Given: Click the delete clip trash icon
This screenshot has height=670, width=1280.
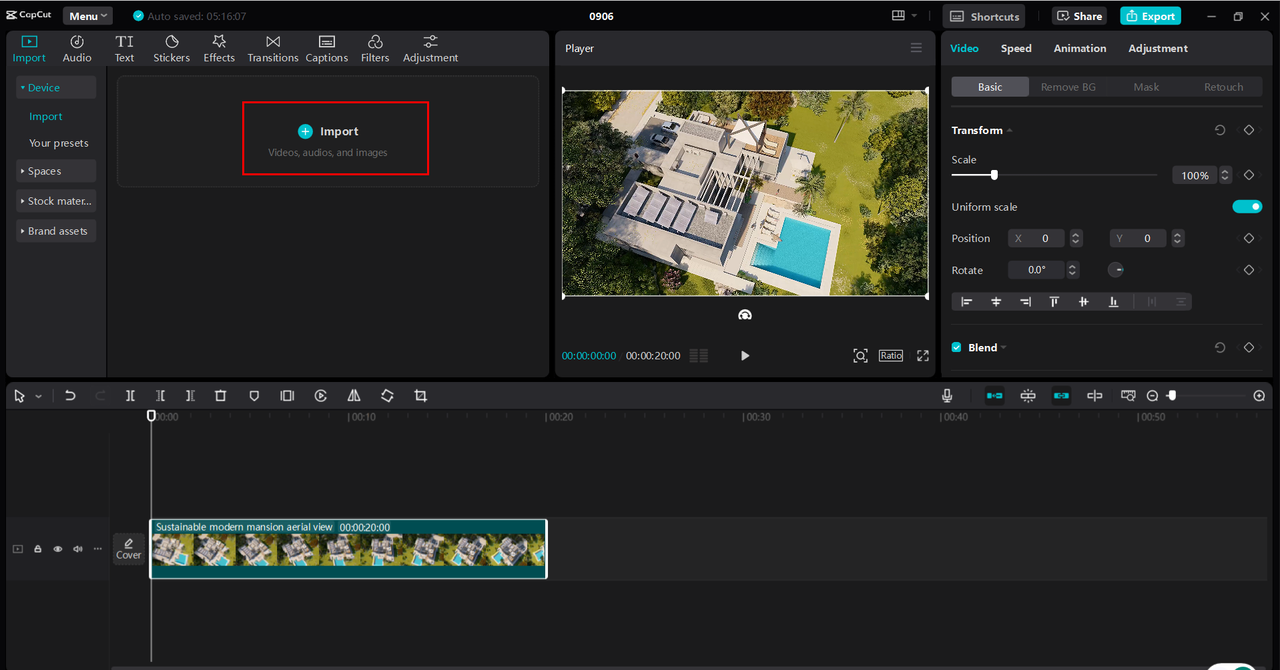Looking at the screenshot, I should tap(221, 396).
